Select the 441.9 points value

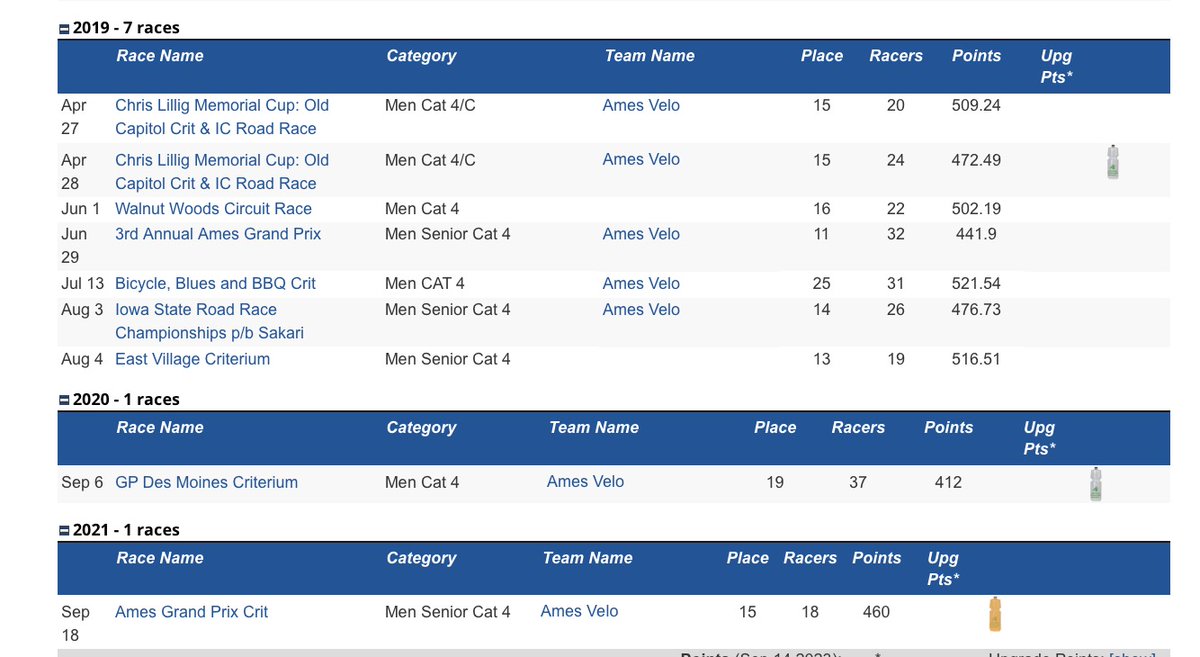(978, 234)
